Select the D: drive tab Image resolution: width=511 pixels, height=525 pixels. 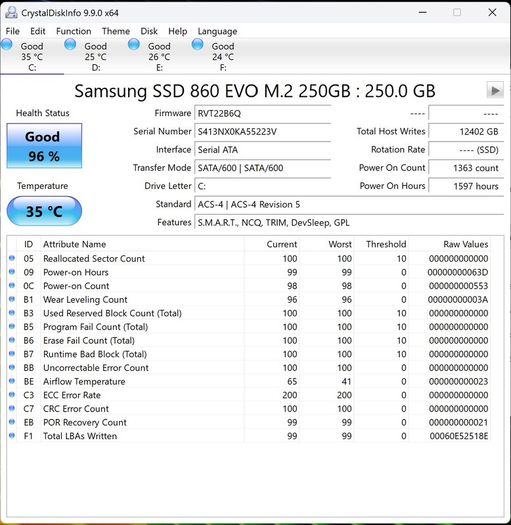tap(95, 56)
